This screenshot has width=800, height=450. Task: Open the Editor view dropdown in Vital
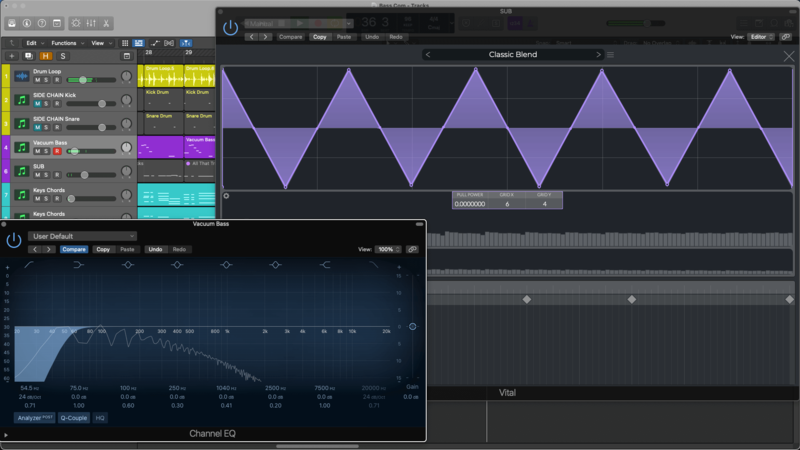coord(760,36)
